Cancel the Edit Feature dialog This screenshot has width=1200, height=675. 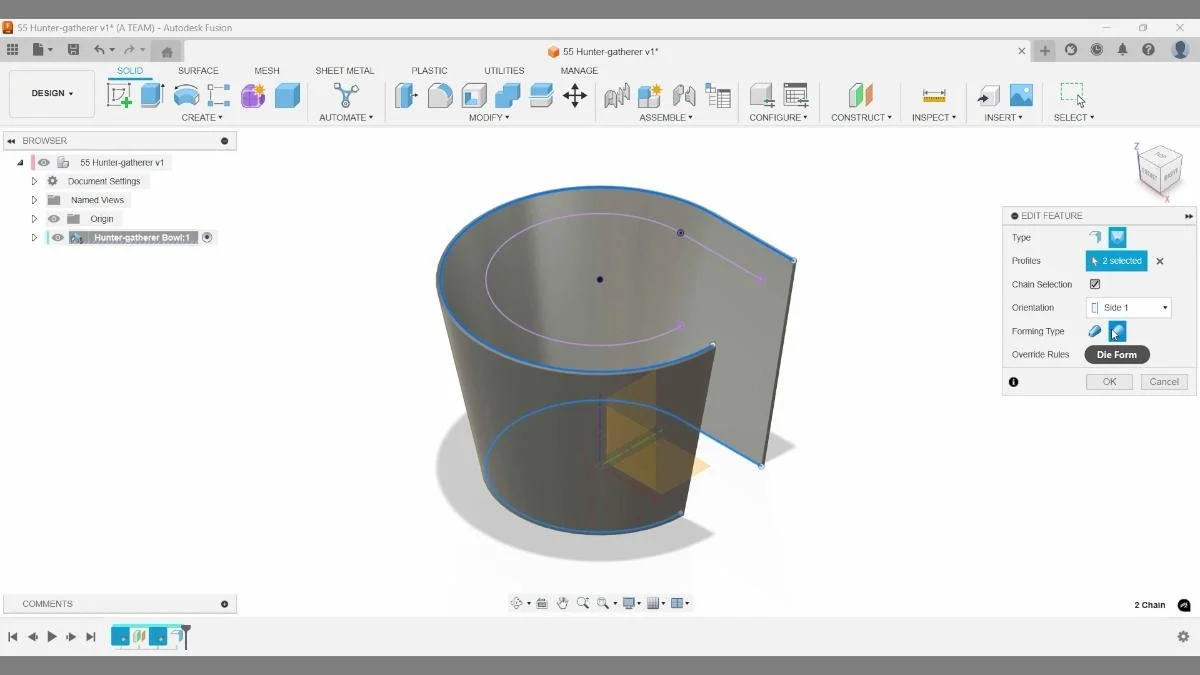(x=1163, y=381)
